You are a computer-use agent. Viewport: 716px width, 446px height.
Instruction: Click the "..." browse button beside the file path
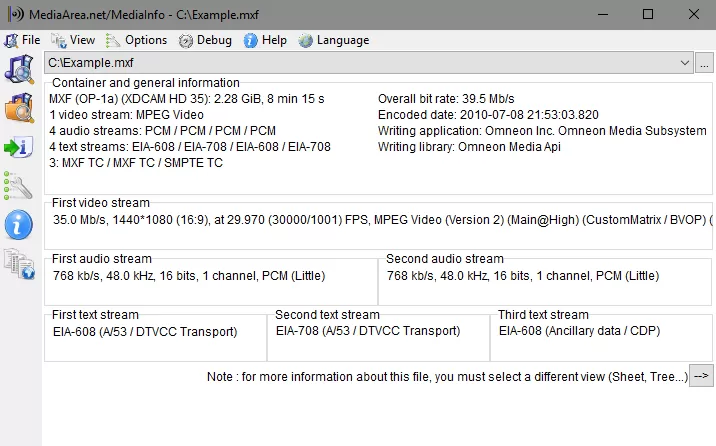(x=705, y=63)
